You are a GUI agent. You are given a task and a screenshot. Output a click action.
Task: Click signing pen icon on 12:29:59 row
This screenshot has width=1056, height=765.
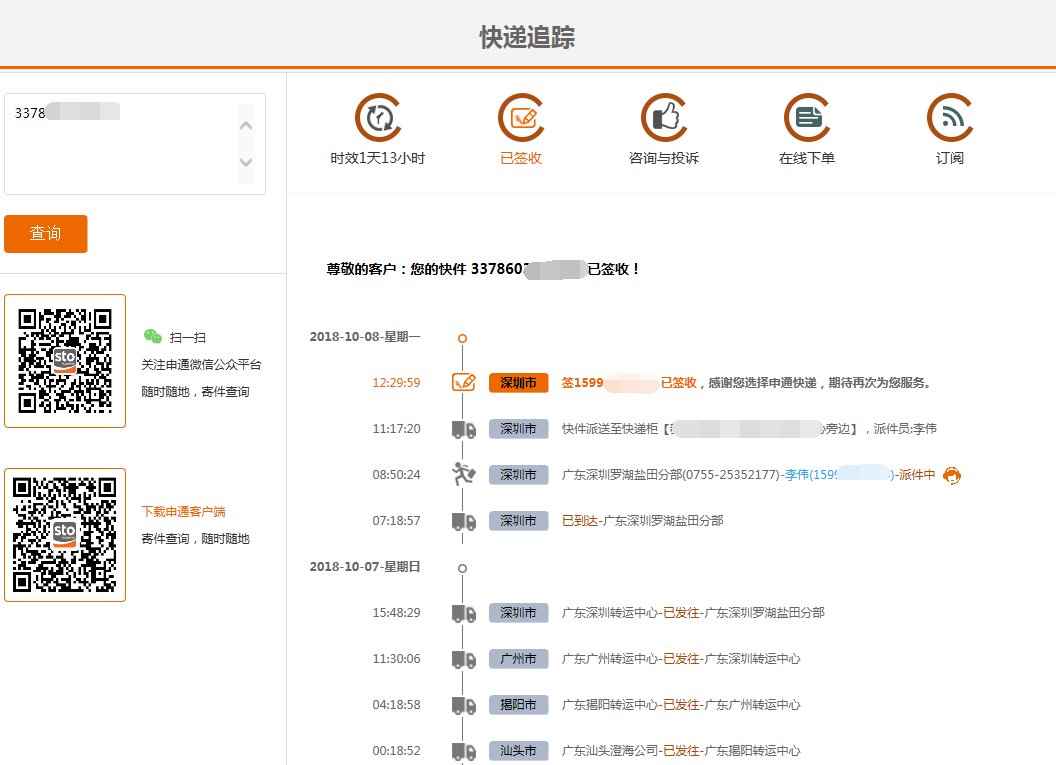[x=461, y=382]
